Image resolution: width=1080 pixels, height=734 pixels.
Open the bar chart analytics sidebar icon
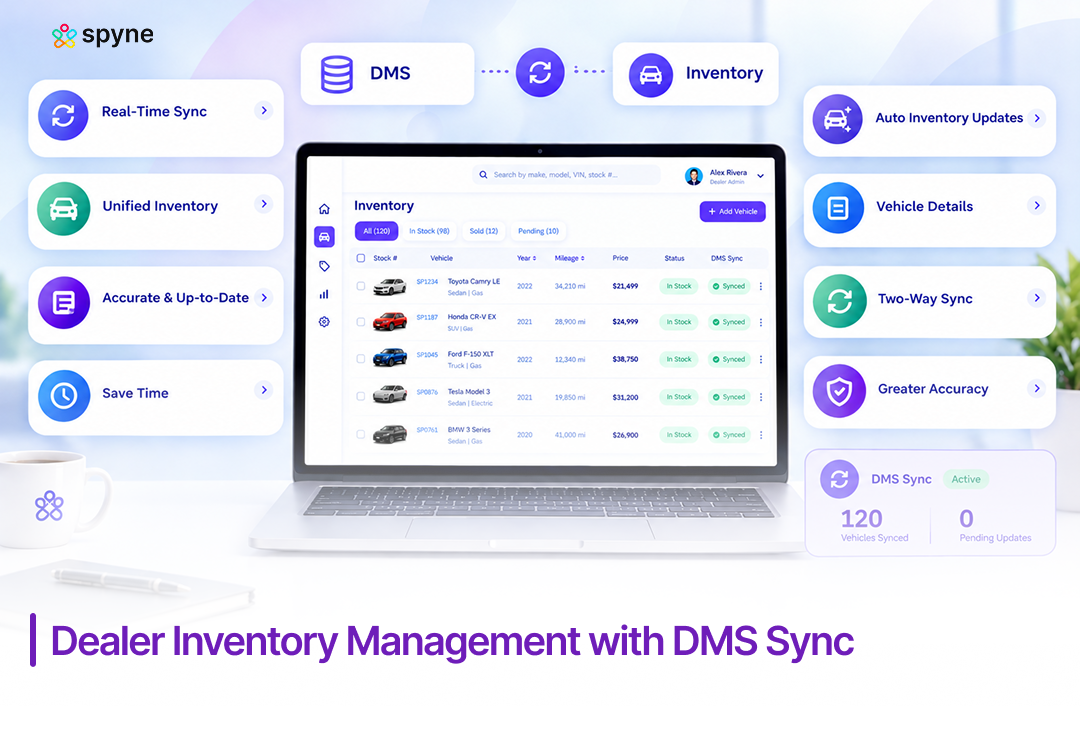(324, 294)
